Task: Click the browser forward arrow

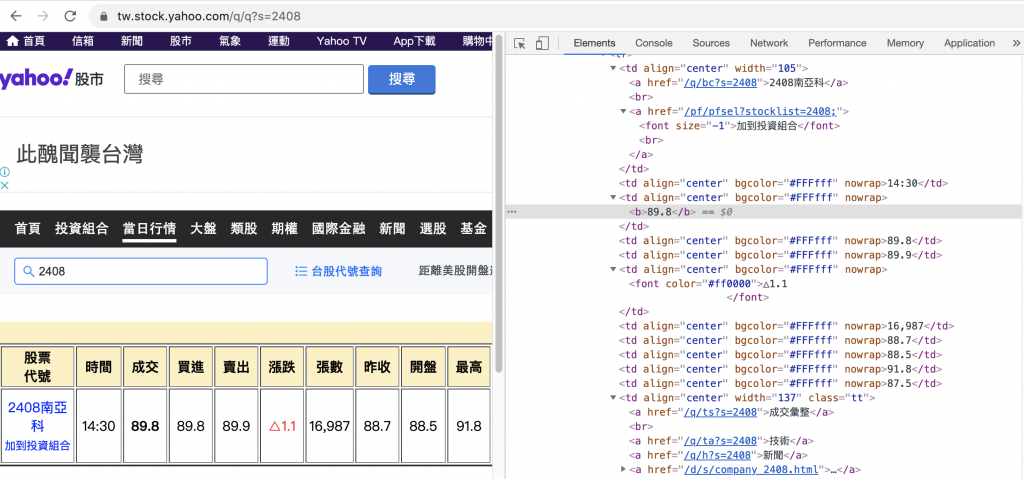Action: click(x=43, y=16)
